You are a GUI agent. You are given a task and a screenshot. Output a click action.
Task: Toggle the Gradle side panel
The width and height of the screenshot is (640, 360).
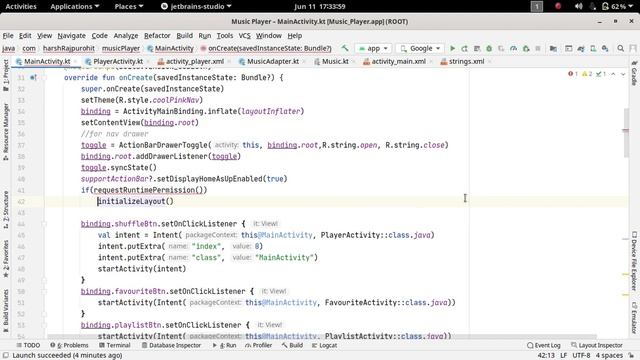(x=634, y=73)
